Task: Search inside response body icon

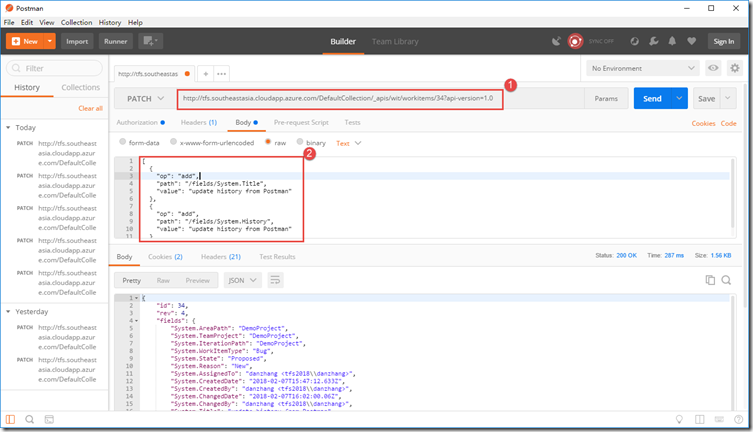Action: (726, 280)
